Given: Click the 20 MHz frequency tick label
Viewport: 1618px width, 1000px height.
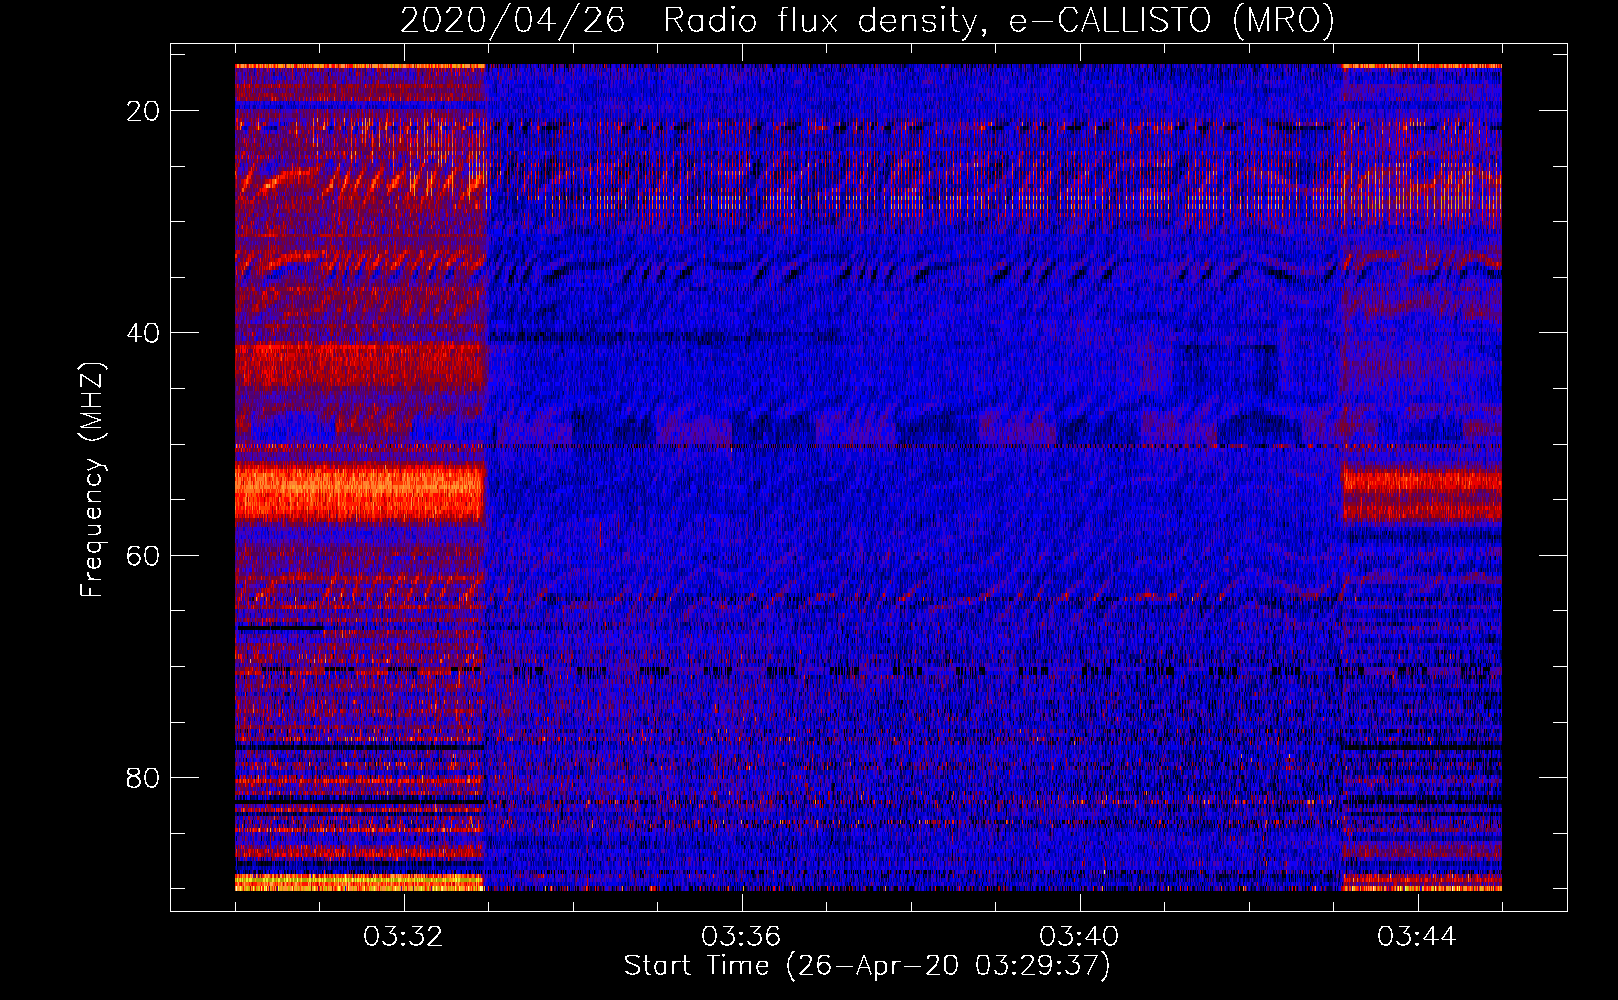Looking at the screenshot, I should coord(143,111).
